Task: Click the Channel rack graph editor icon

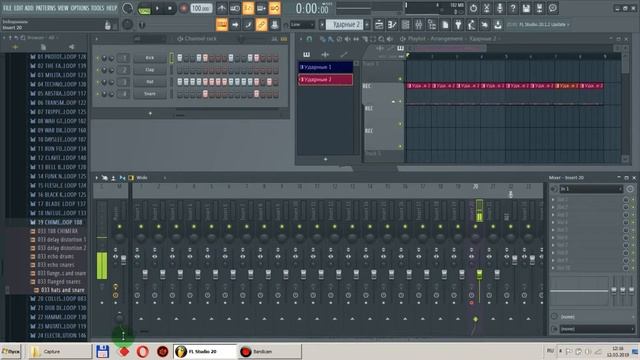Action: click(274, 39)
